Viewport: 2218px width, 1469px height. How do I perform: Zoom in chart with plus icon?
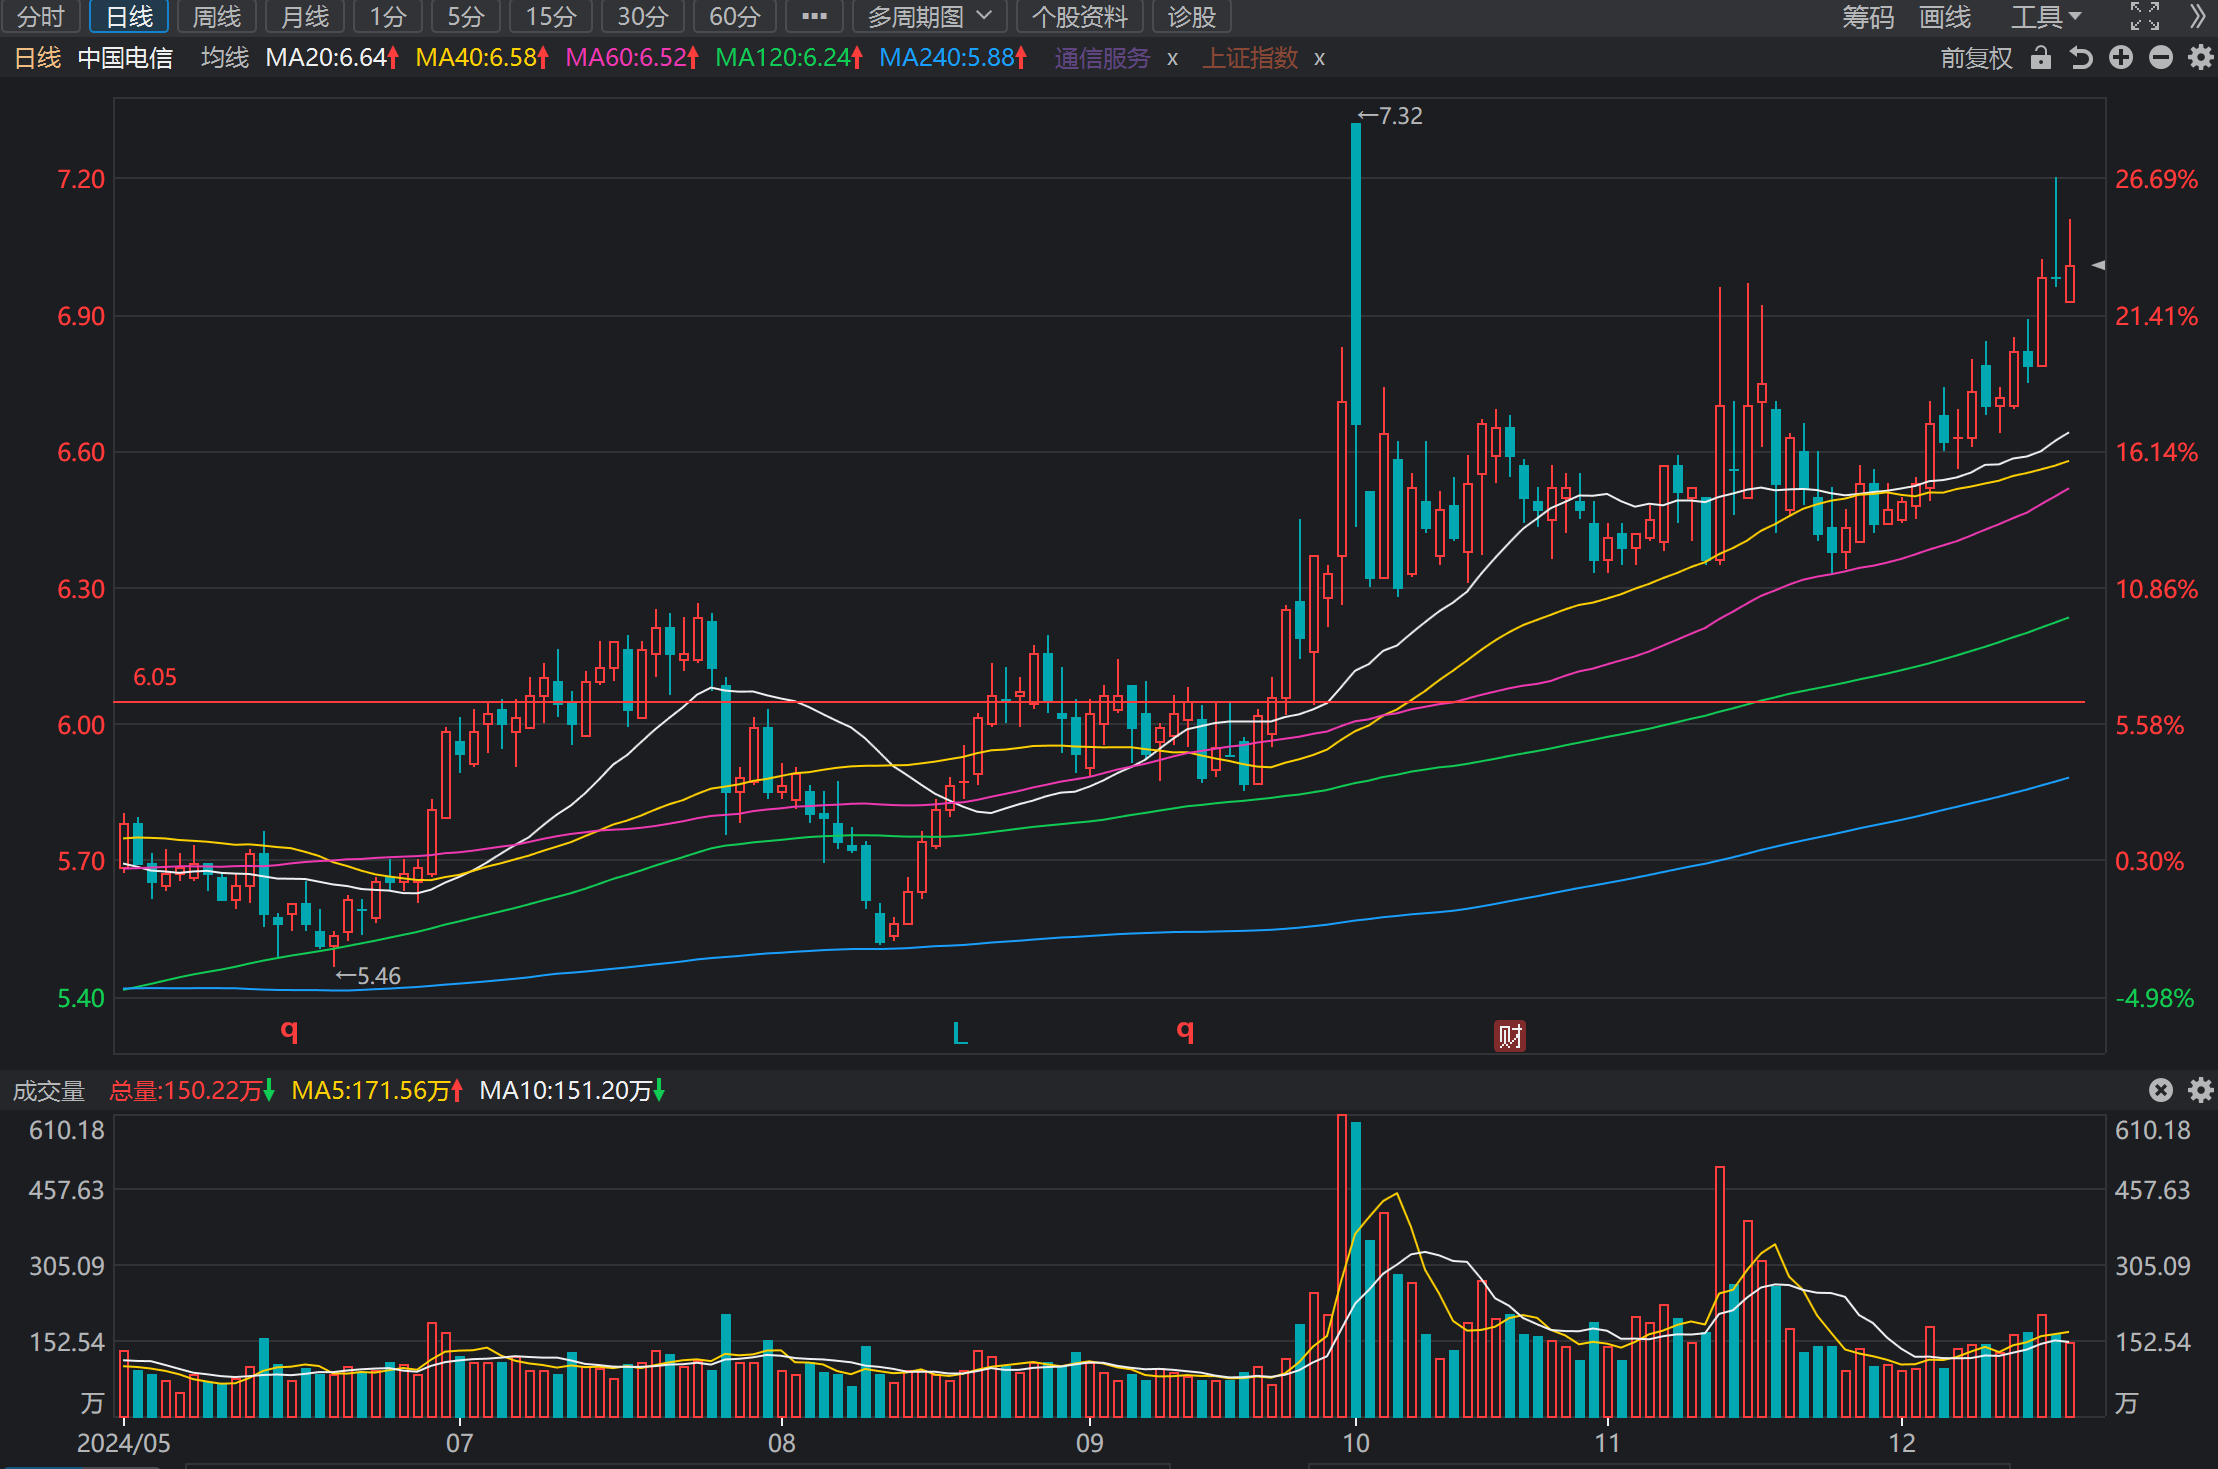[2121, 58]
